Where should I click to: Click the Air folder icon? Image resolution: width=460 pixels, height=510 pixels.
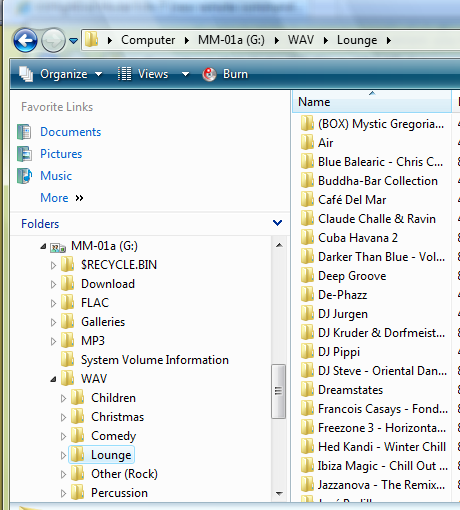coord(307,142)
